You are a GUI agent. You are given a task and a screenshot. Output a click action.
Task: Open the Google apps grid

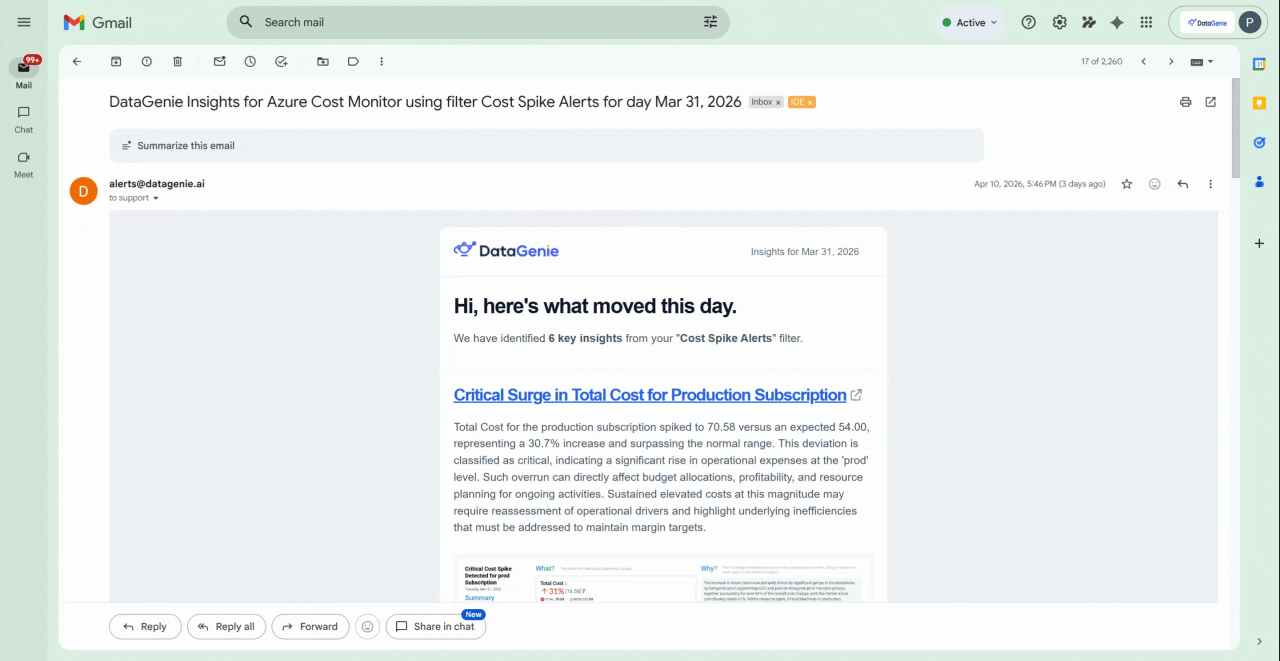pyautogui.click(x=1146, y=22)
